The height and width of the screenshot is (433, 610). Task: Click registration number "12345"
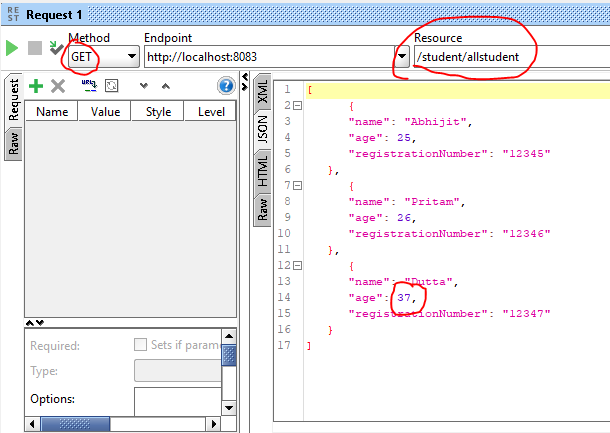pyautogui.click(x=526, y=154)
